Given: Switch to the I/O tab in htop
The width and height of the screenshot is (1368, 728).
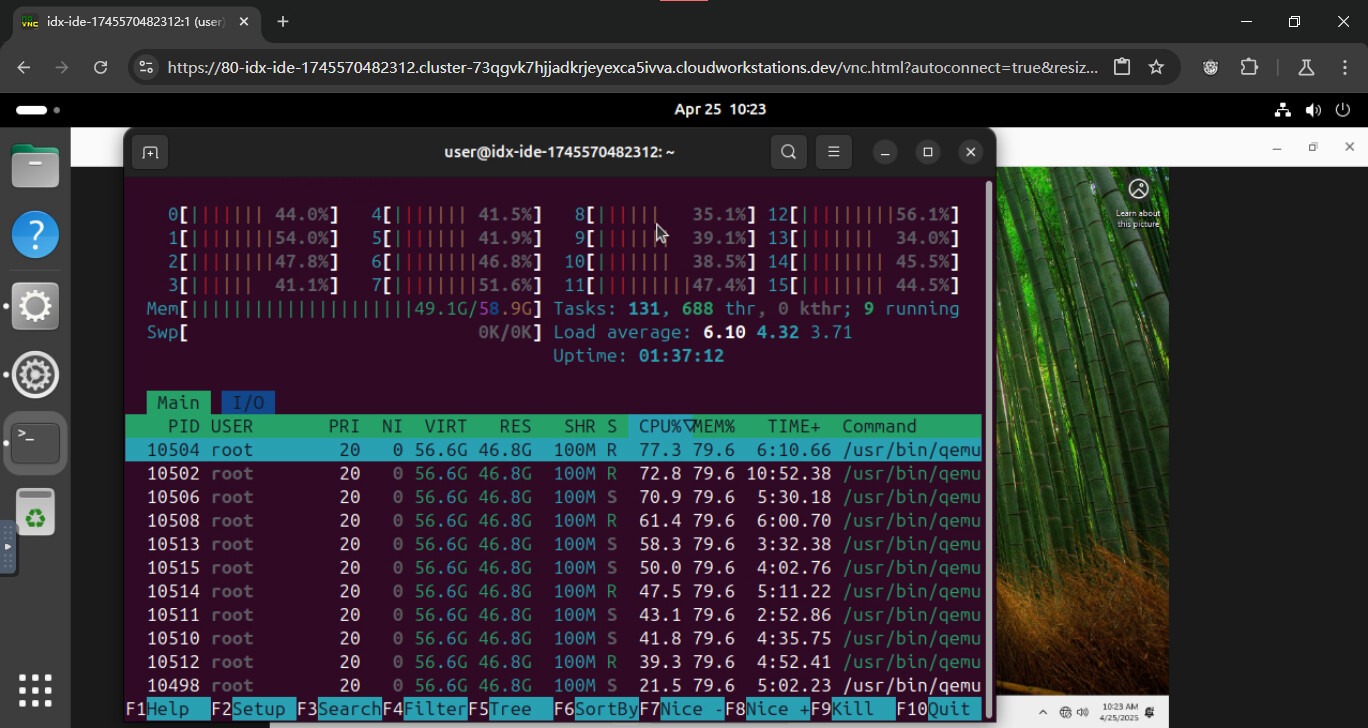Looking at the screenshot, I should (248, 403).
